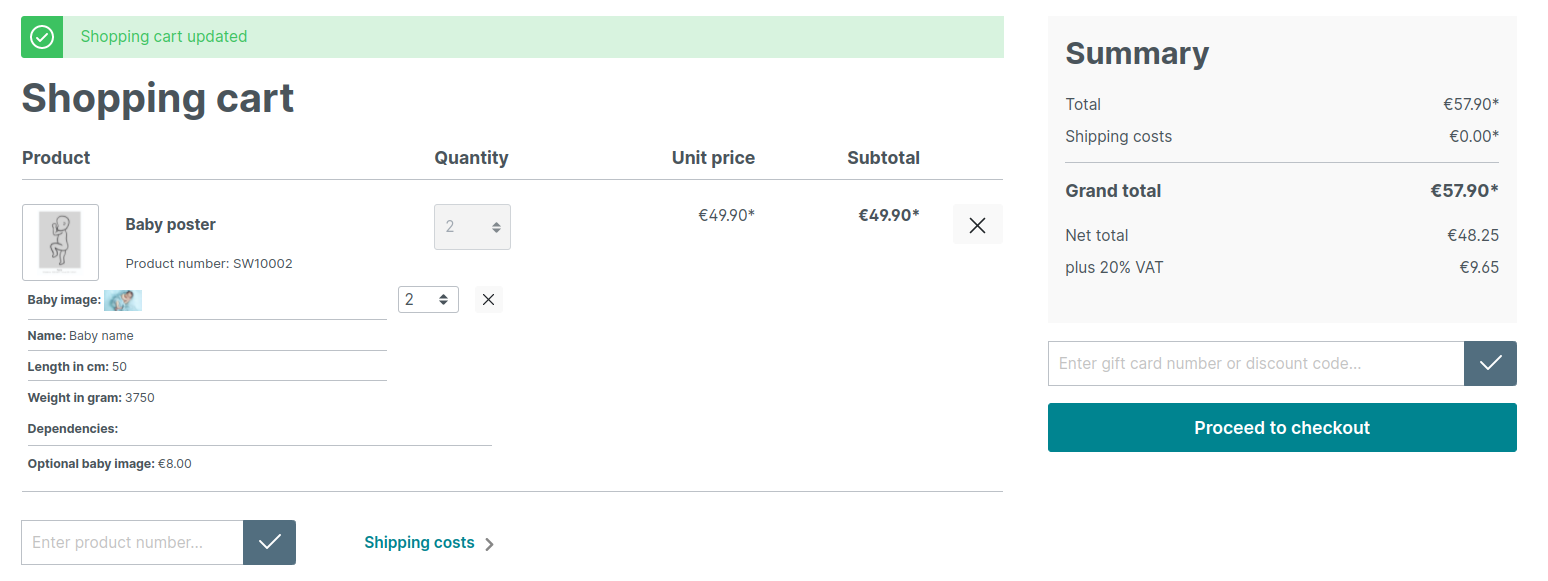Click the chevron beside Shipping costs
This screenshot has width=1548, height=581.
(x=489, y=544)
